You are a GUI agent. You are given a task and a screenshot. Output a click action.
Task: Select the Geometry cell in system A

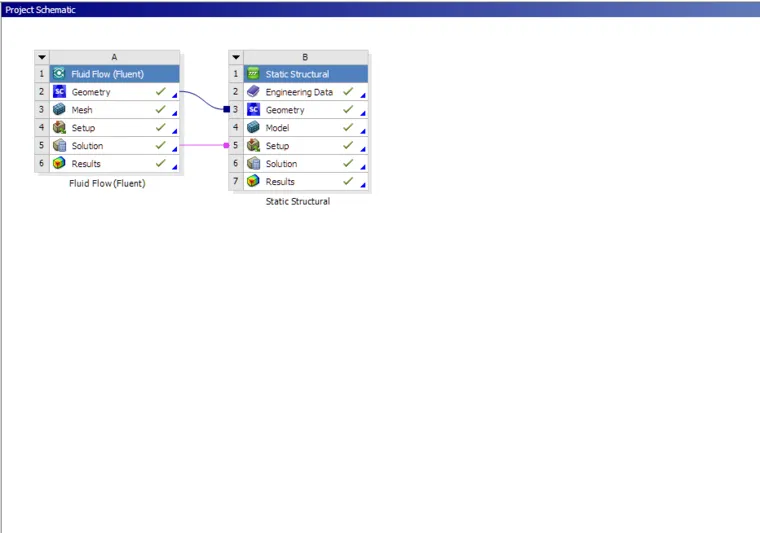pyautogui.click(x=114, y=92)
